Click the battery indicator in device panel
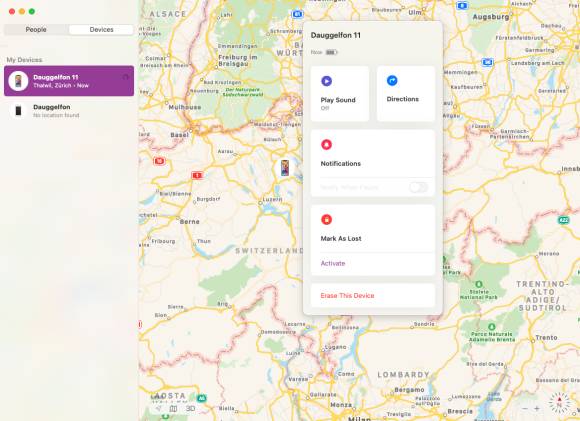 [x=331, y=52]
